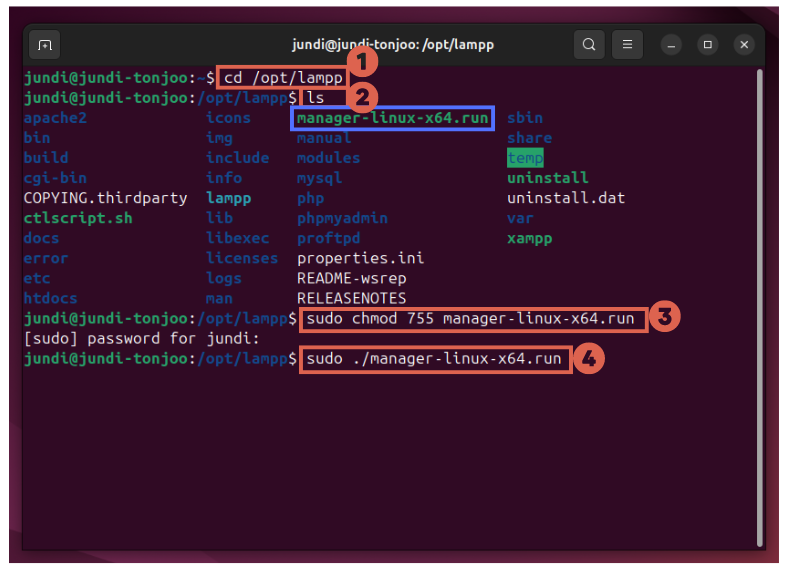
Task: Click the man directory name
Action: pos(220,299)
